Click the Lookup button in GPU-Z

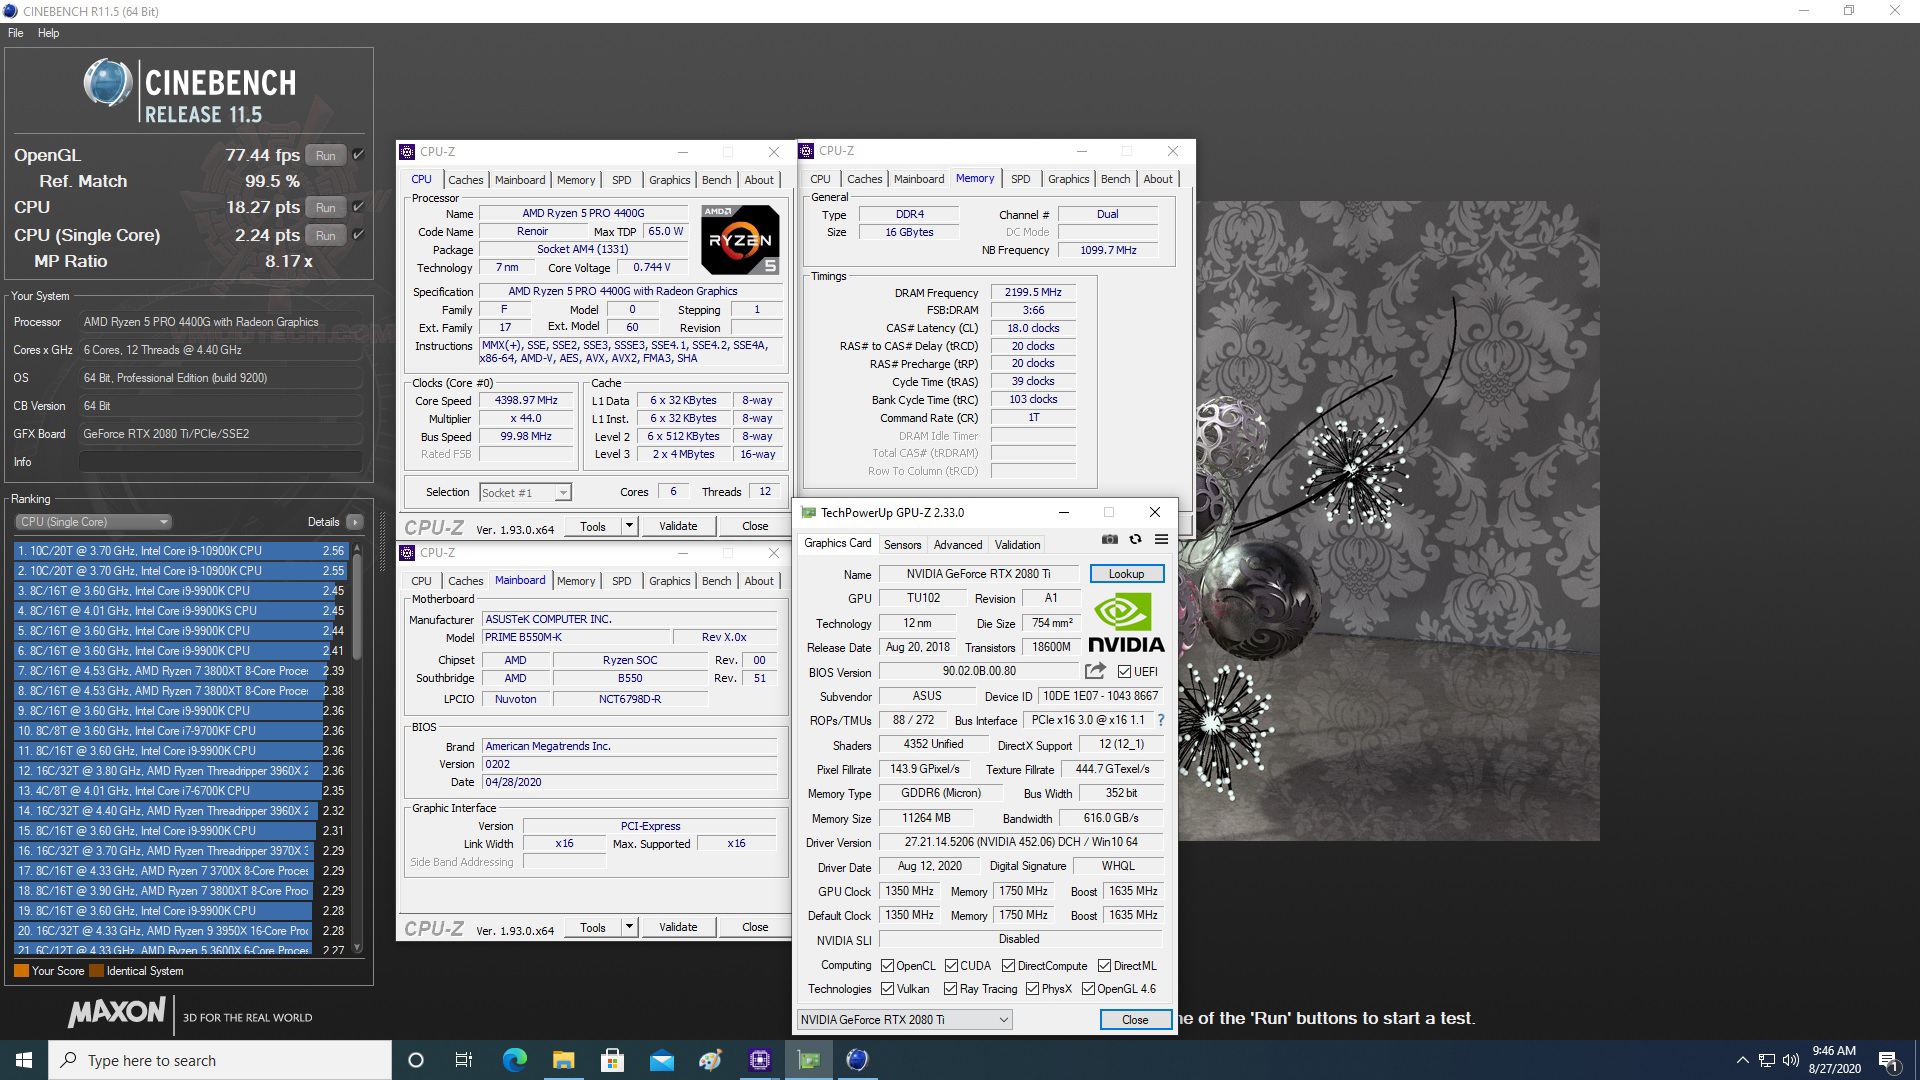tap(1126, 573)
